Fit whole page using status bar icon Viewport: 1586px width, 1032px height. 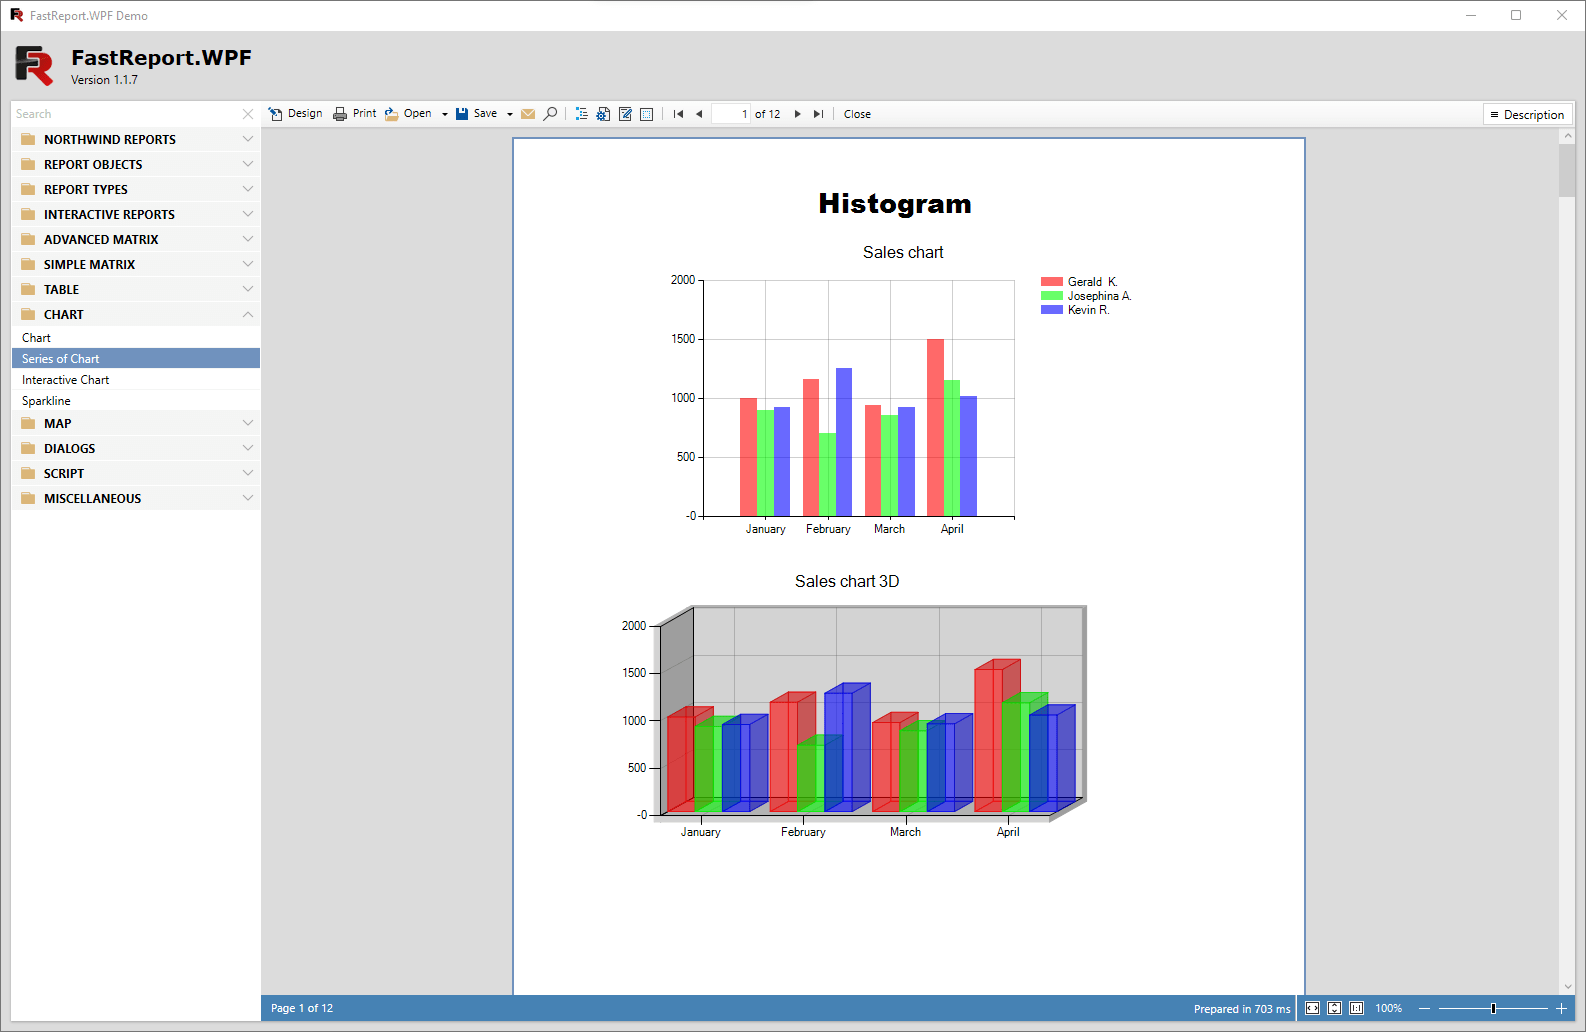tap(1334, 1008)
